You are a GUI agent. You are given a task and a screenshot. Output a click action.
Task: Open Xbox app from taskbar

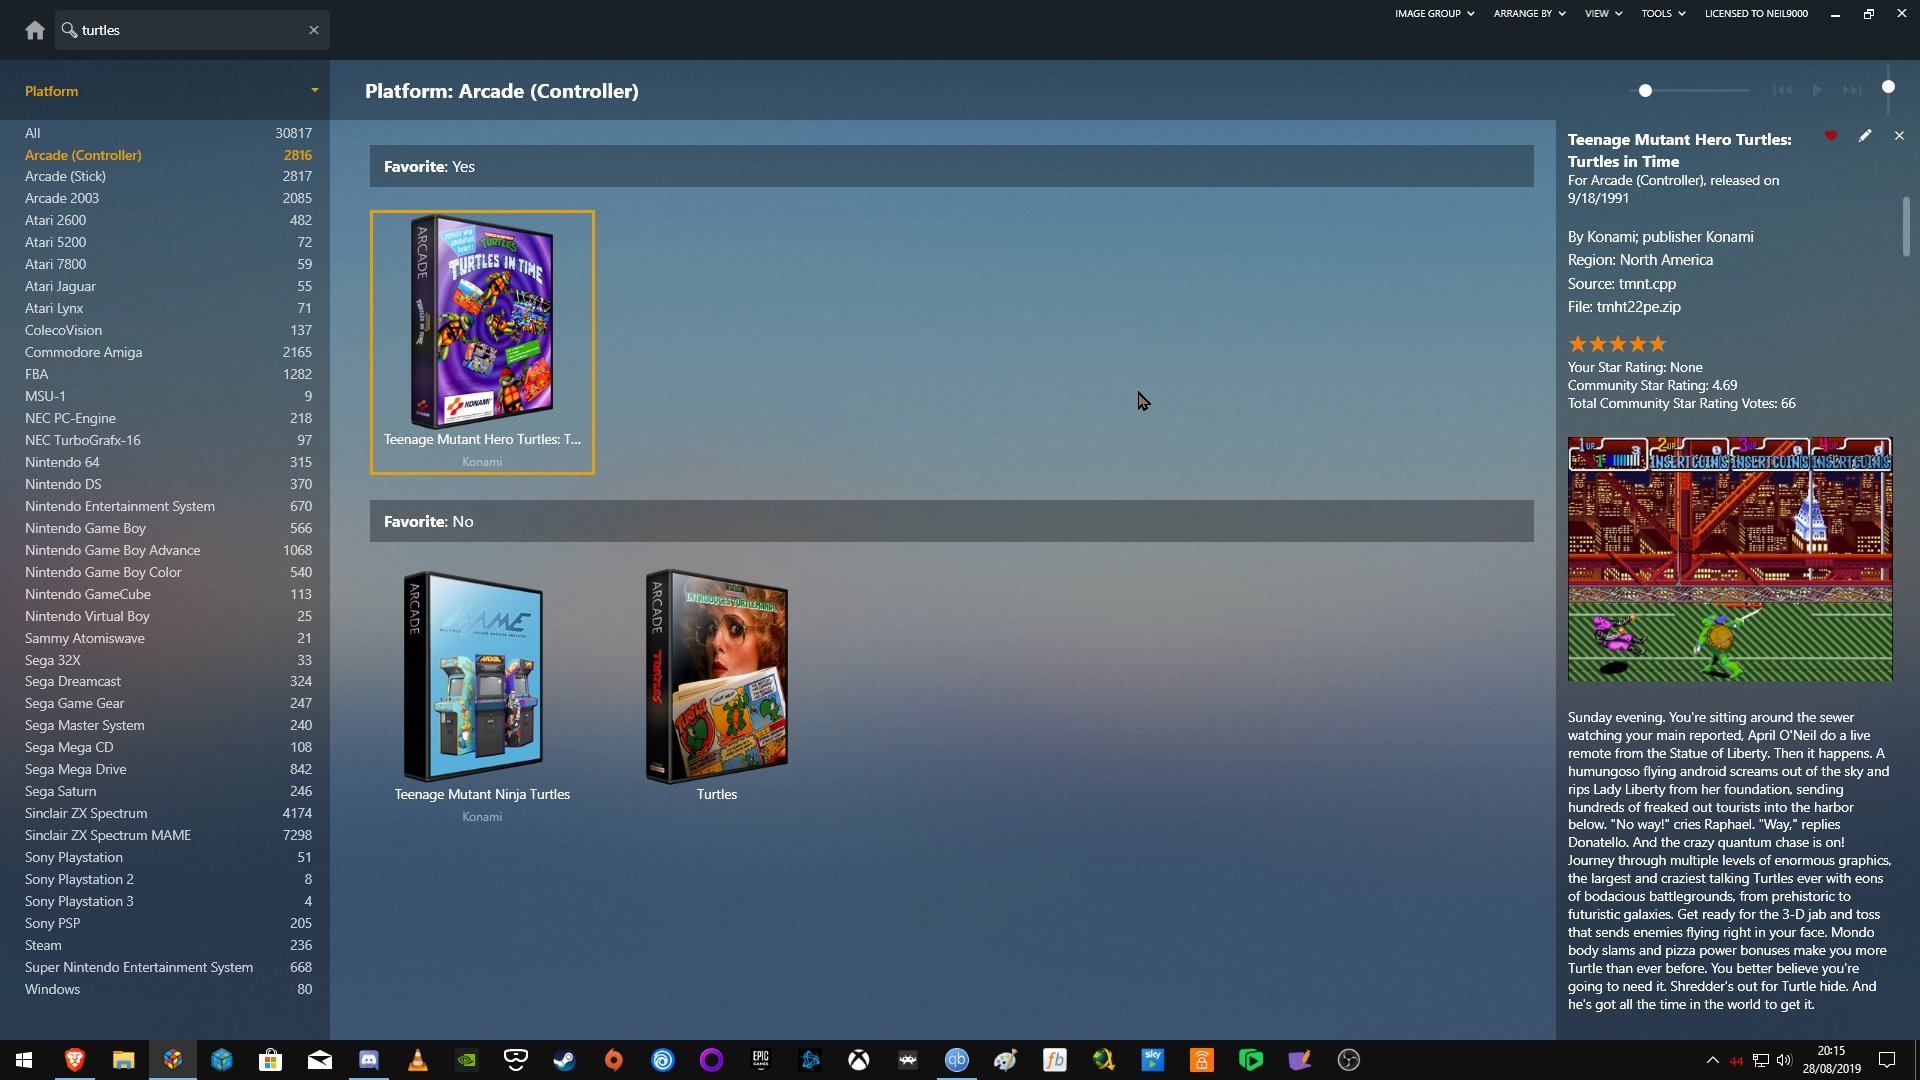tap(858, 1060)
